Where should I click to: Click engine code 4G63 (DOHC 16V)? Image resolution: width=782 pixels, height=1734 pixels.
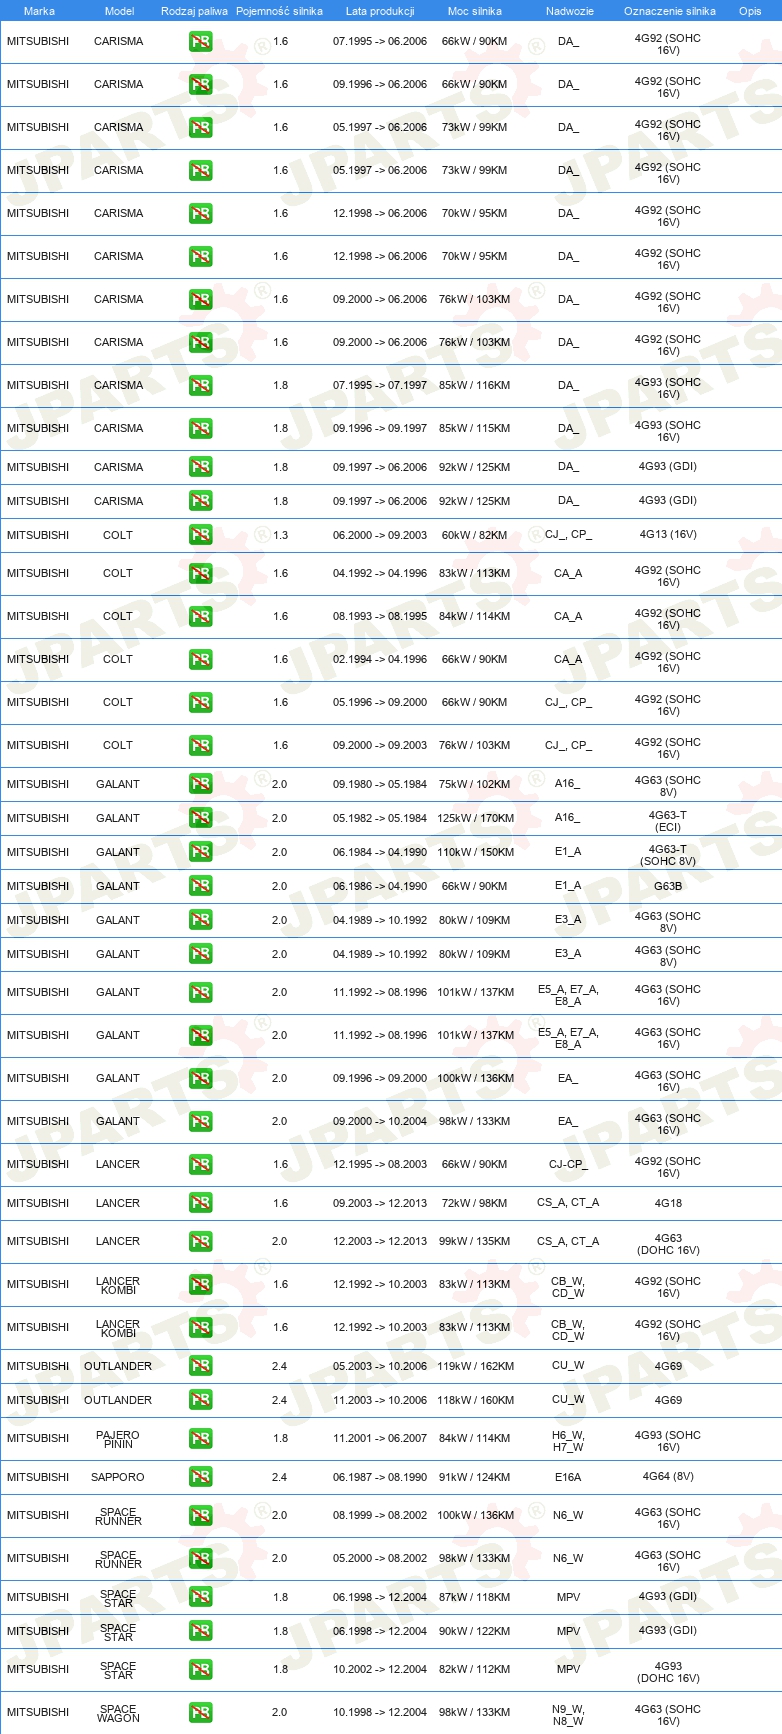pyautogui.click(x=668, y=1244)
